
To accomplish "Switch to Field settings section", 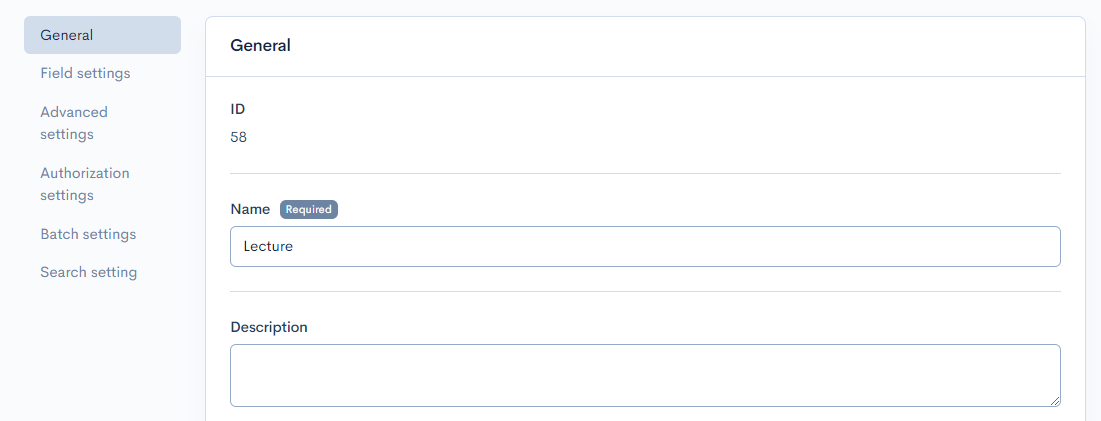I will (85, 73).
